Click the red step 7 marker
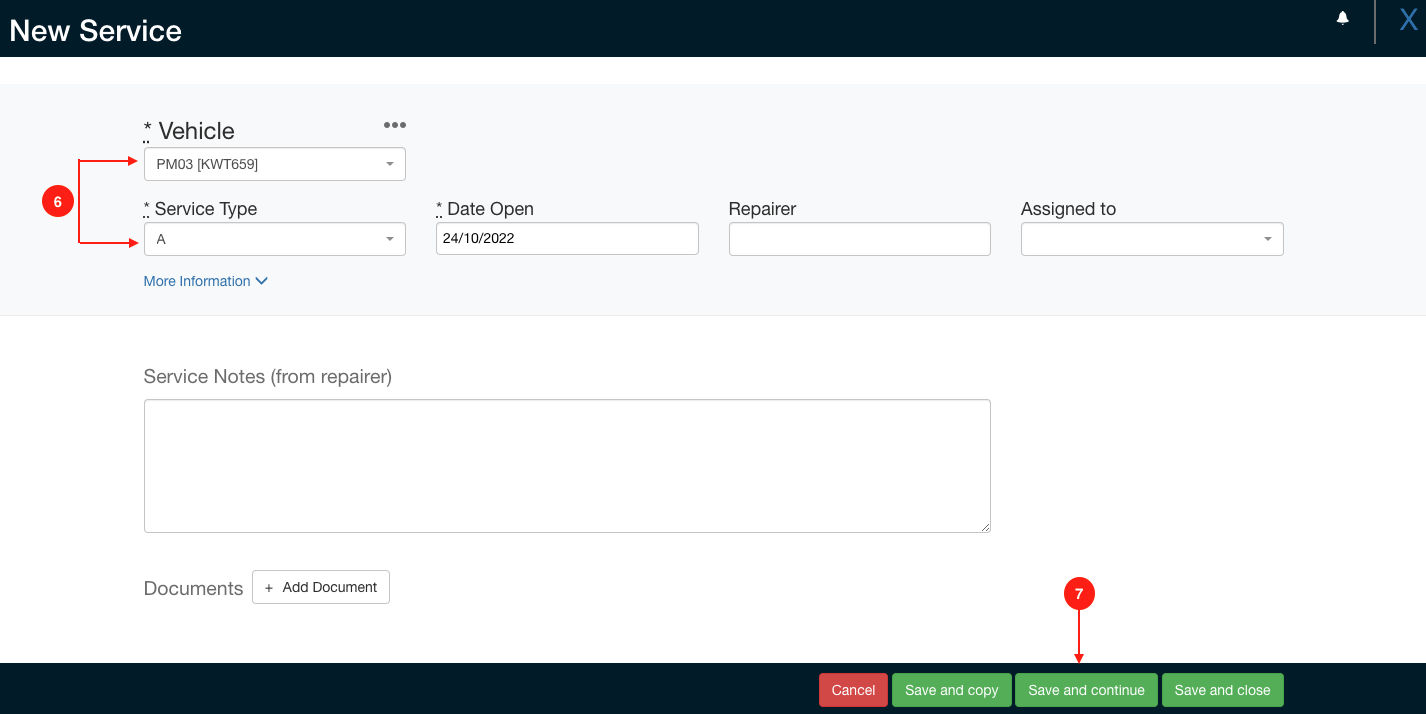This screenshot has height=714, width=1426. tap(1078, 594)
